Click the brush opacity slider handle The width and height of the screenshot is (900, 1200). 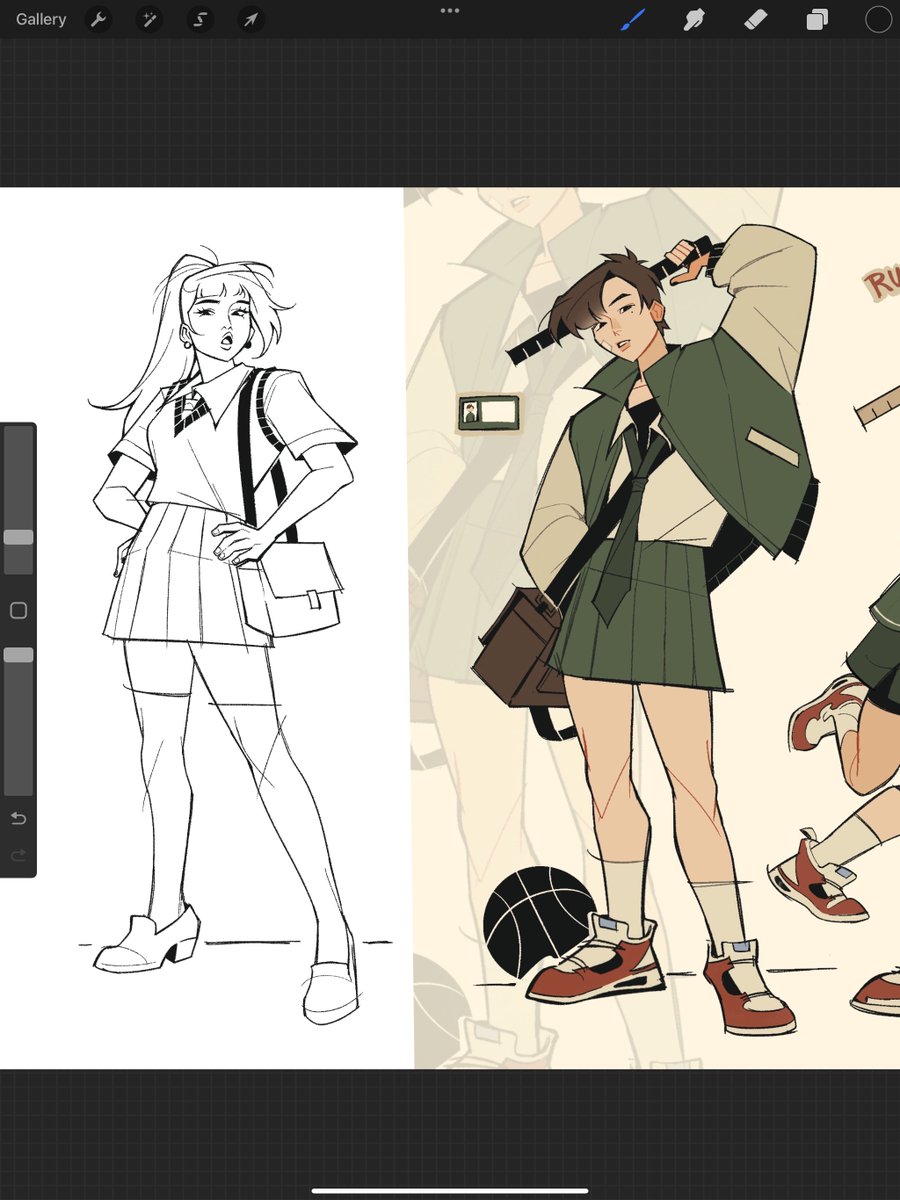18,655
